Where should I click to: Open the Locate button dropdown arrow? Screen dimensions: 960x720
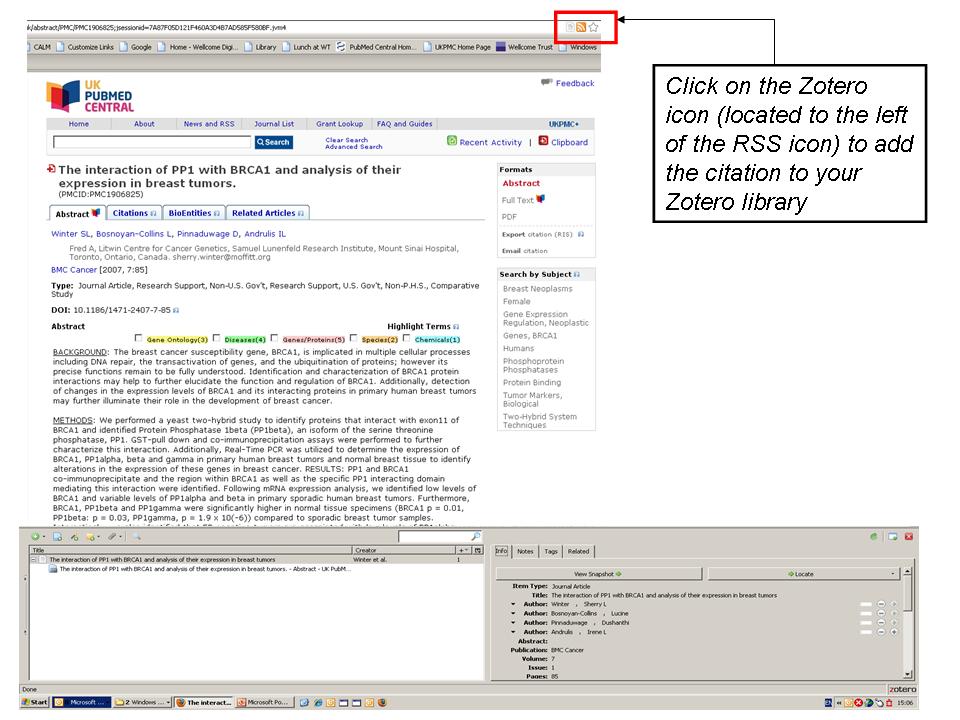click(x=893, y=574)
